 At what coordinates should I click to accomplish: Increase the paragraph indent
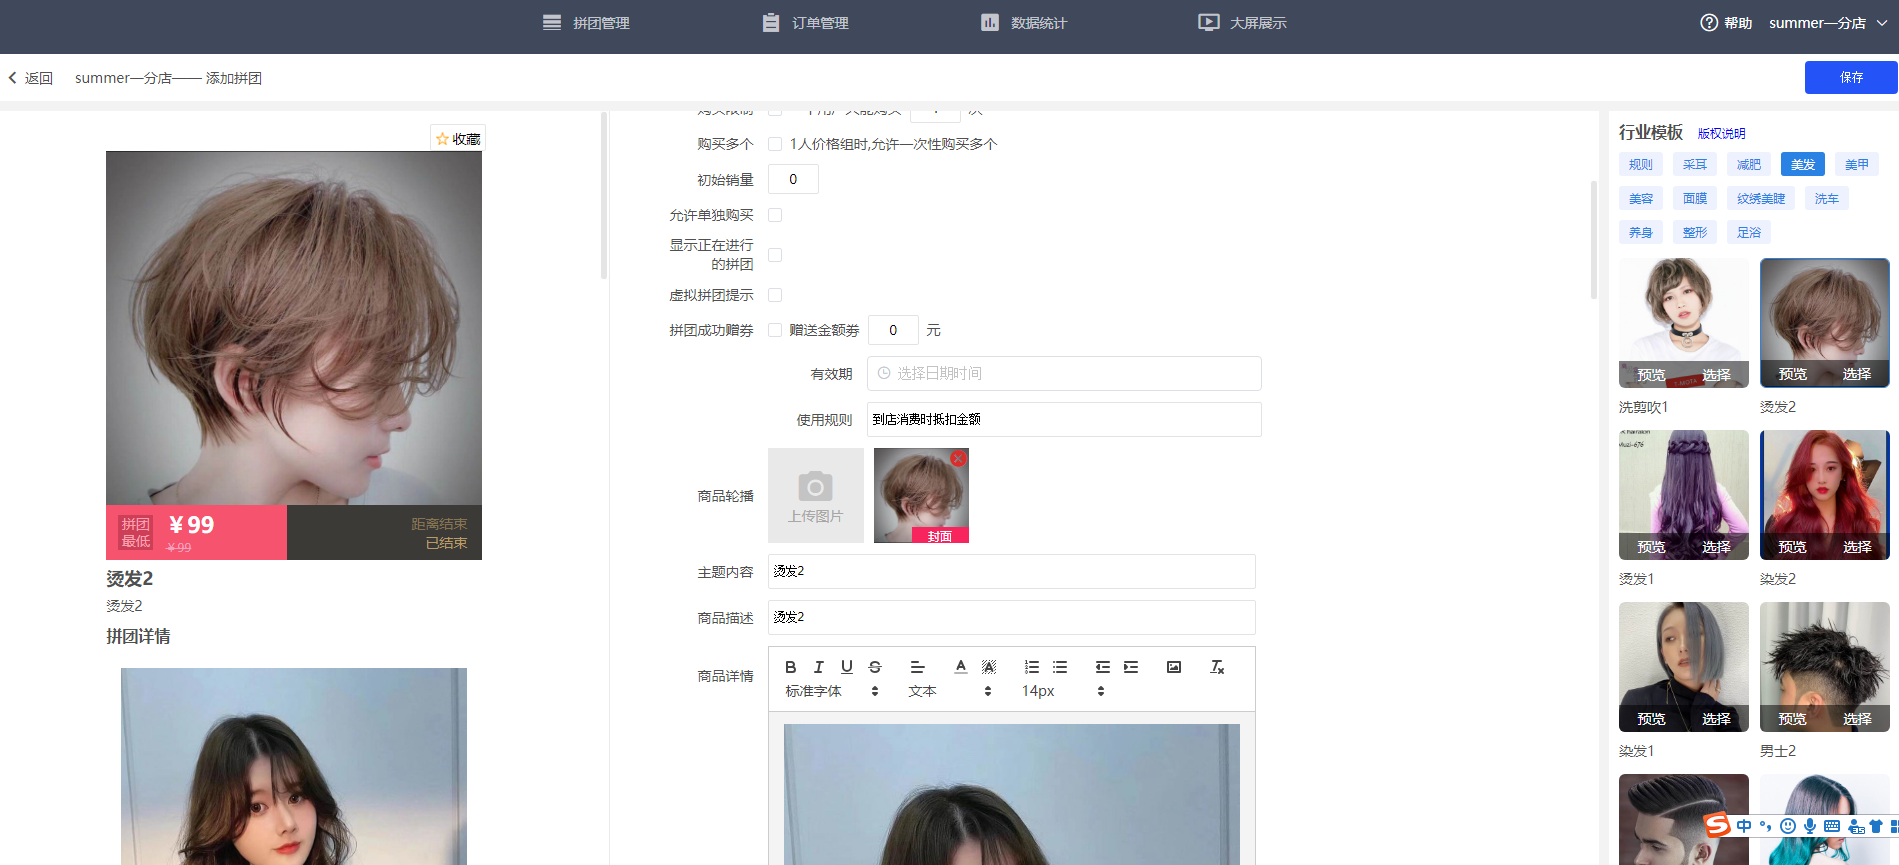[x=1131, y=667]
